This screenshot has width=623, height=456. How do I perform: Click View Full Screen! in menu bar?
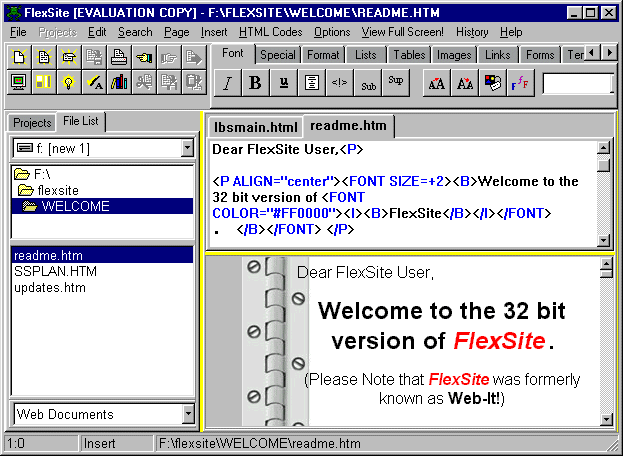coord(402,32)
